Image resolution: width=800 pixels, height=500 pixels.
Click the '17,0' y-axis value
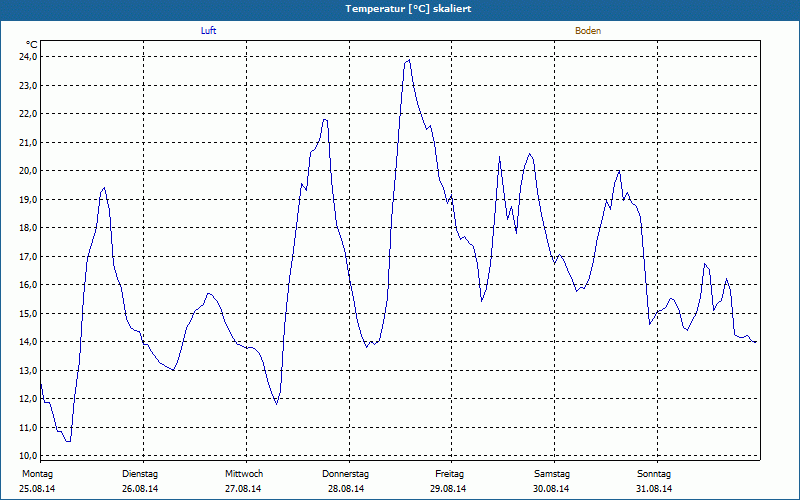[x=28, y=256]
